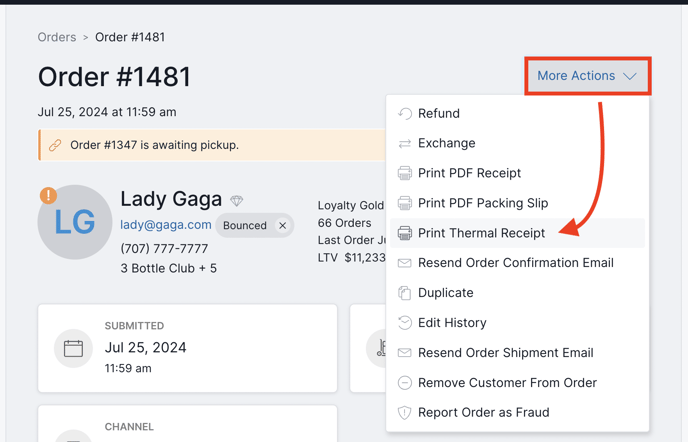Go back to Orders via breadcrumb
The width and height of the screenshot is (688, 442).
click(x=57, y=37)
